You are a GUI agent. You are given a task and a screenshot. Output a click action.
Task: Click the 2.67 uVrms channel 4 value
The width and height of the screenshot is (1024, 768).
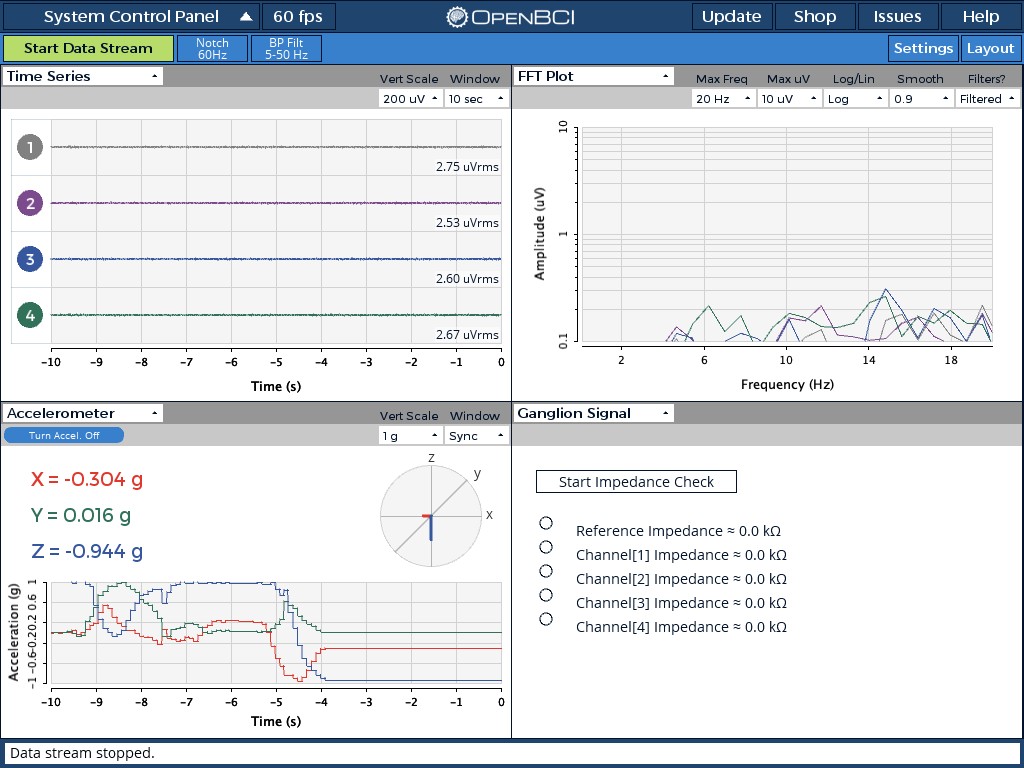(468, 335)
